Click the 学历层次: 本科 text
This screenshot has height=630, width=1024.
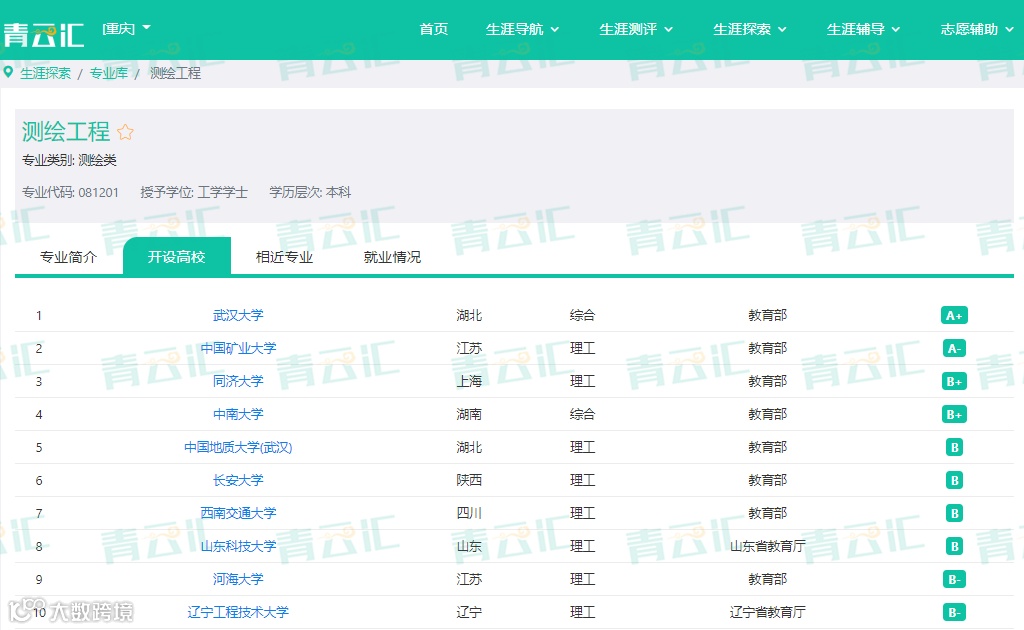(x=310, y=193)
